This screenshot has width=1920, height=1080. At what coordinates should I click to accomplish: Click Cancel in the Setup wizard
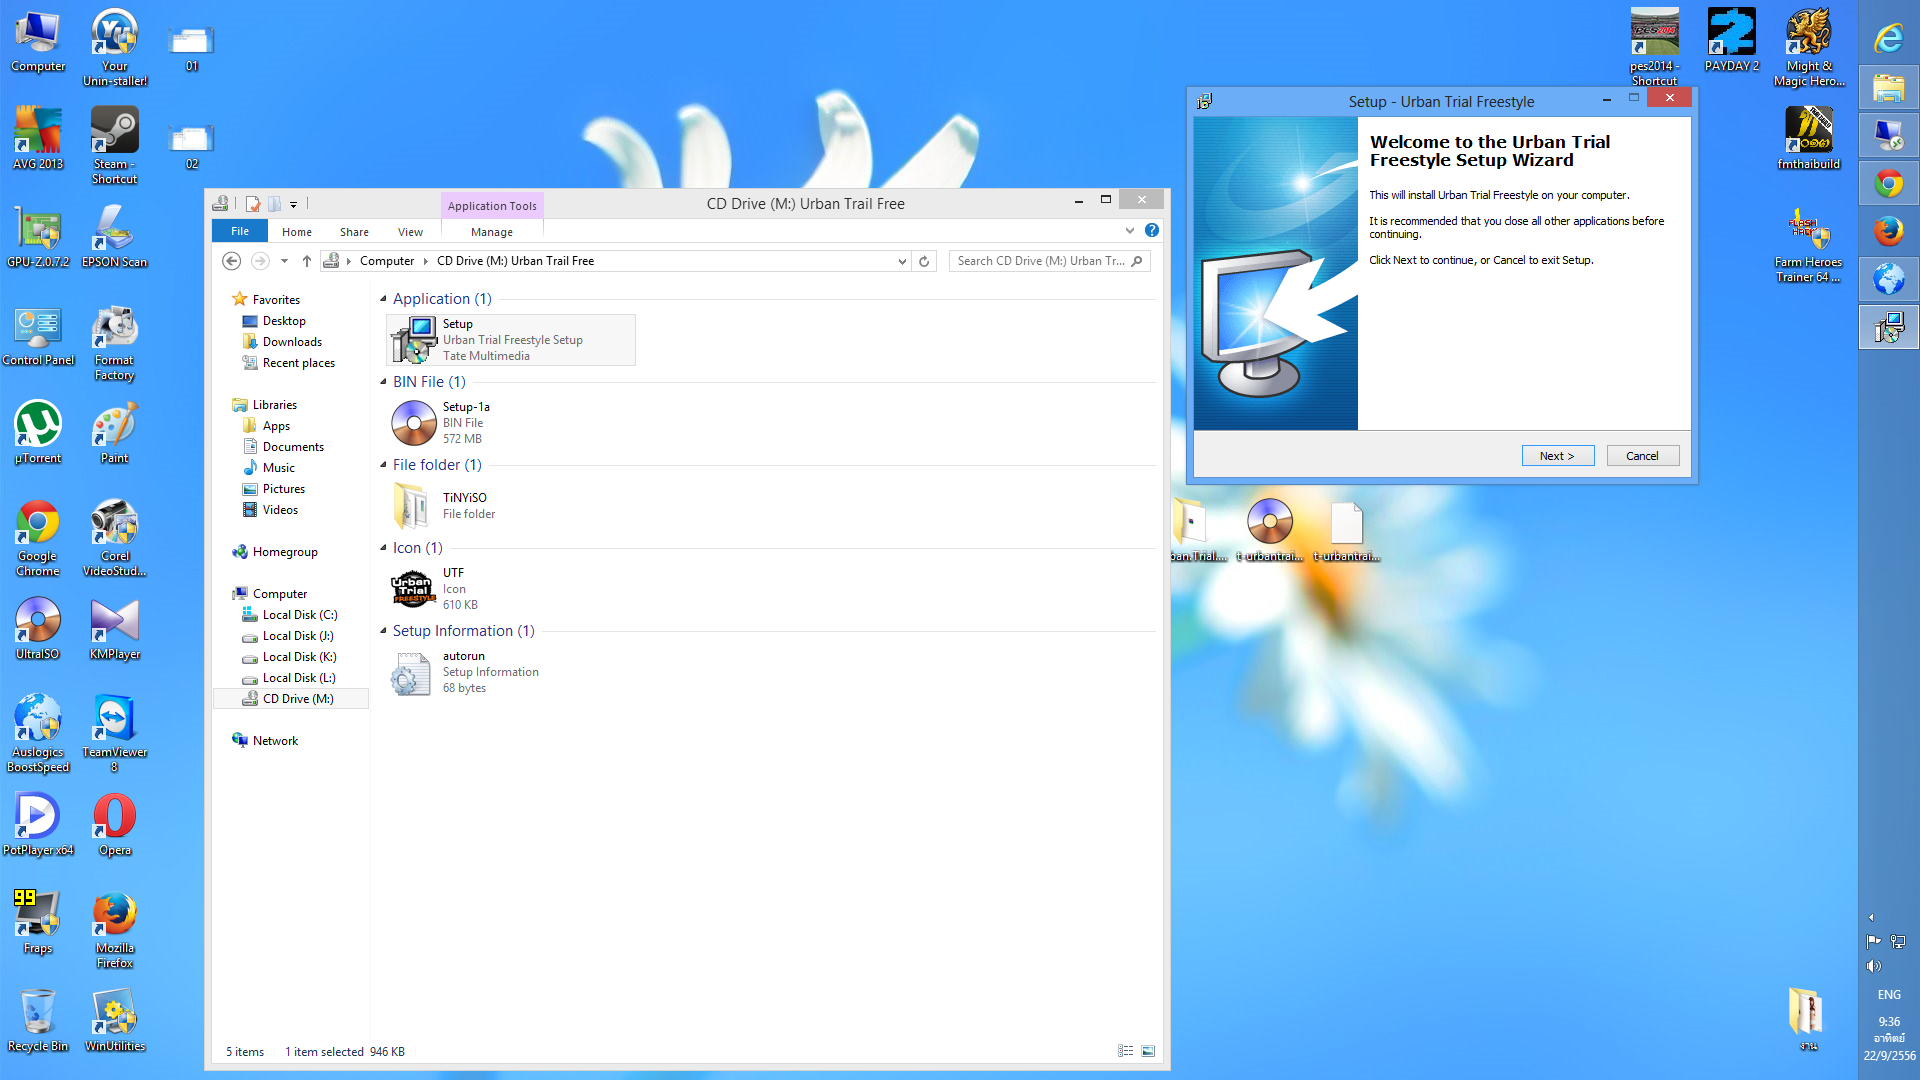[x=1642, y=456]
